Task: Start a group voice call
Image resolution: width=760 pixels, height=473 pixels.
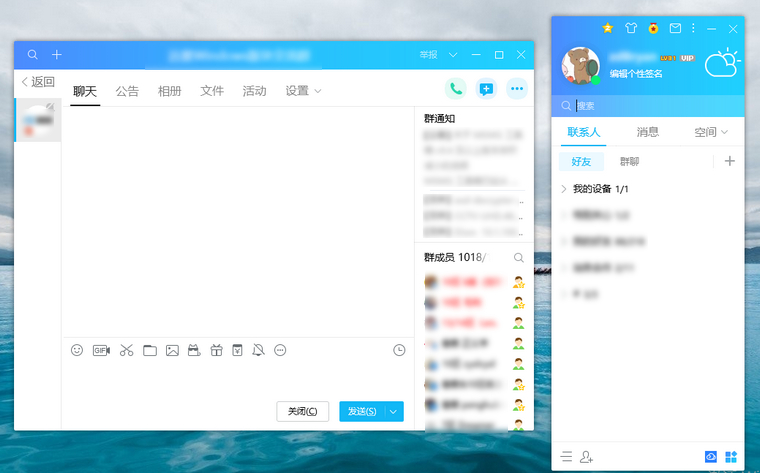Action: (x=456, y=89)
